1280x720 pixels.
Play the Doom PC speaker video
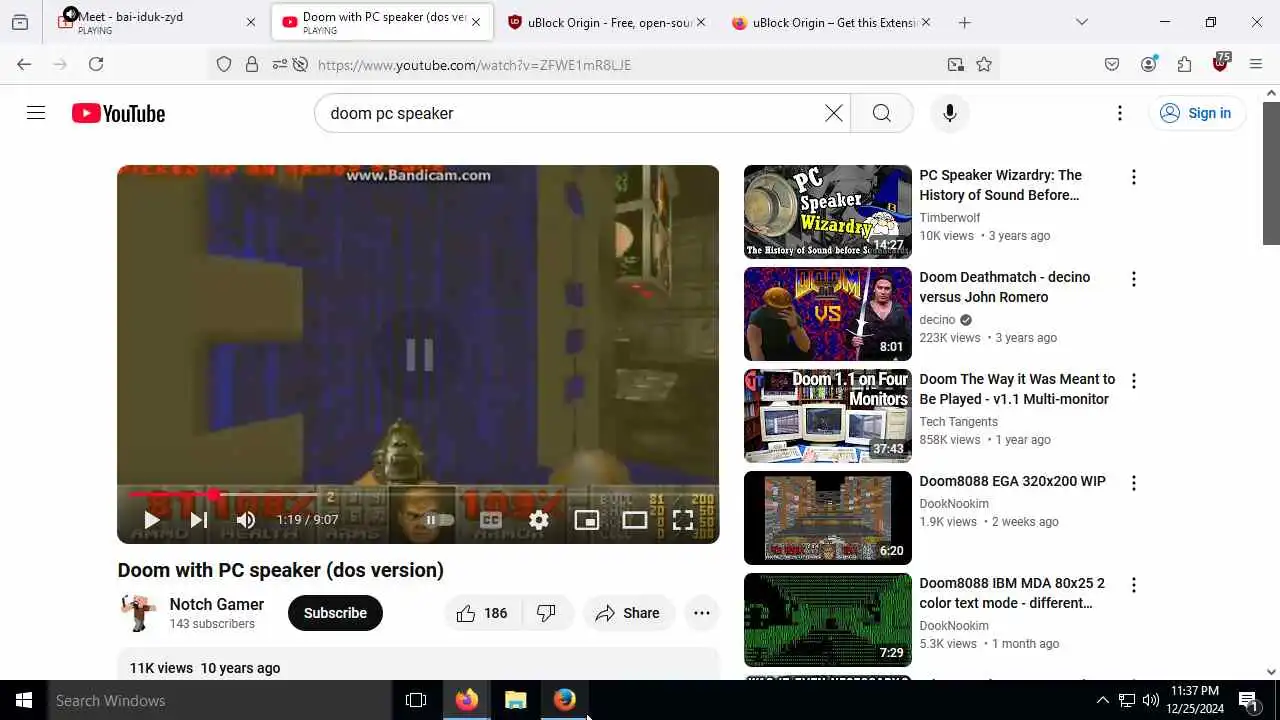pos(152,520)
